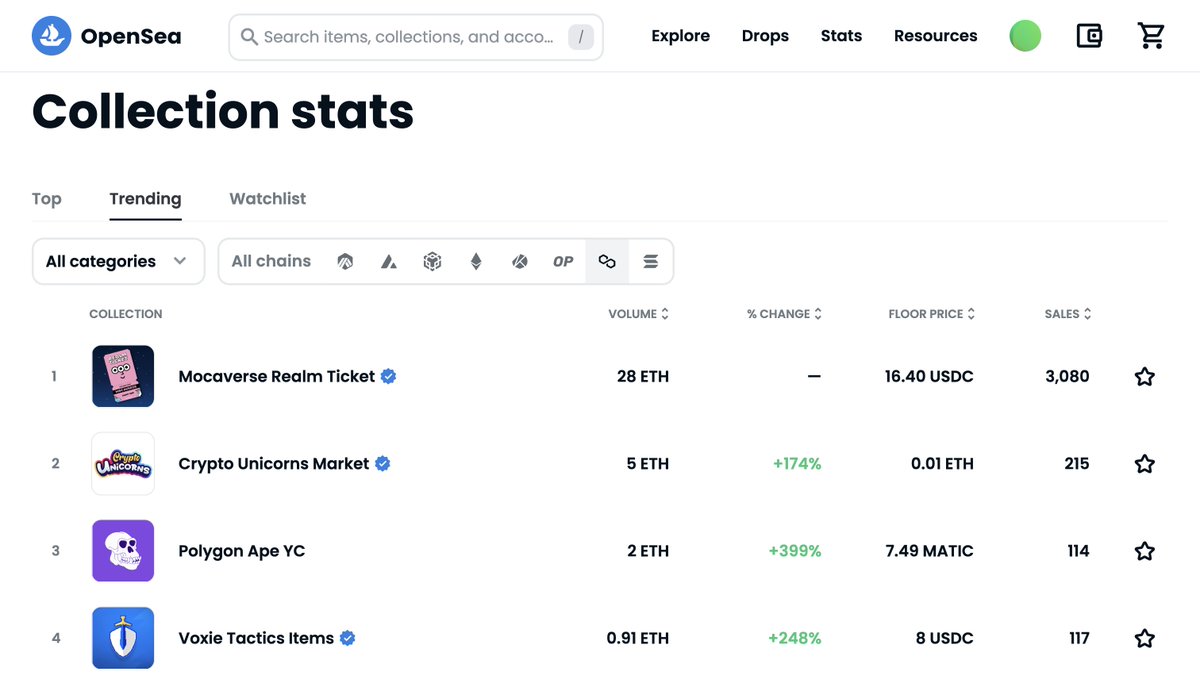This screenshot has width=1200, height=687.
Task: Open Mocaverse Realm Ticket collection
Action: [277, 376]
